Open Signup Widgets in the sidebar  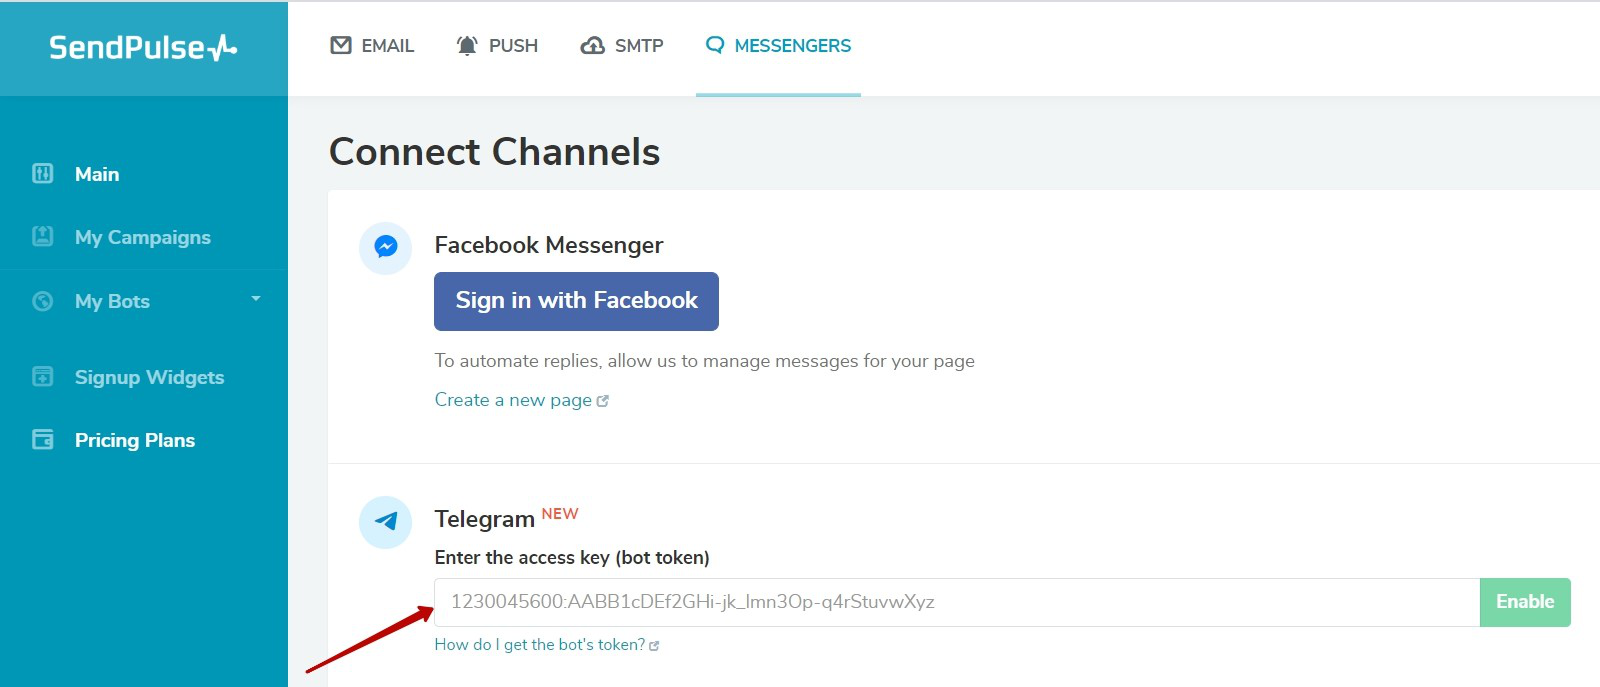[x=149, y=377]
